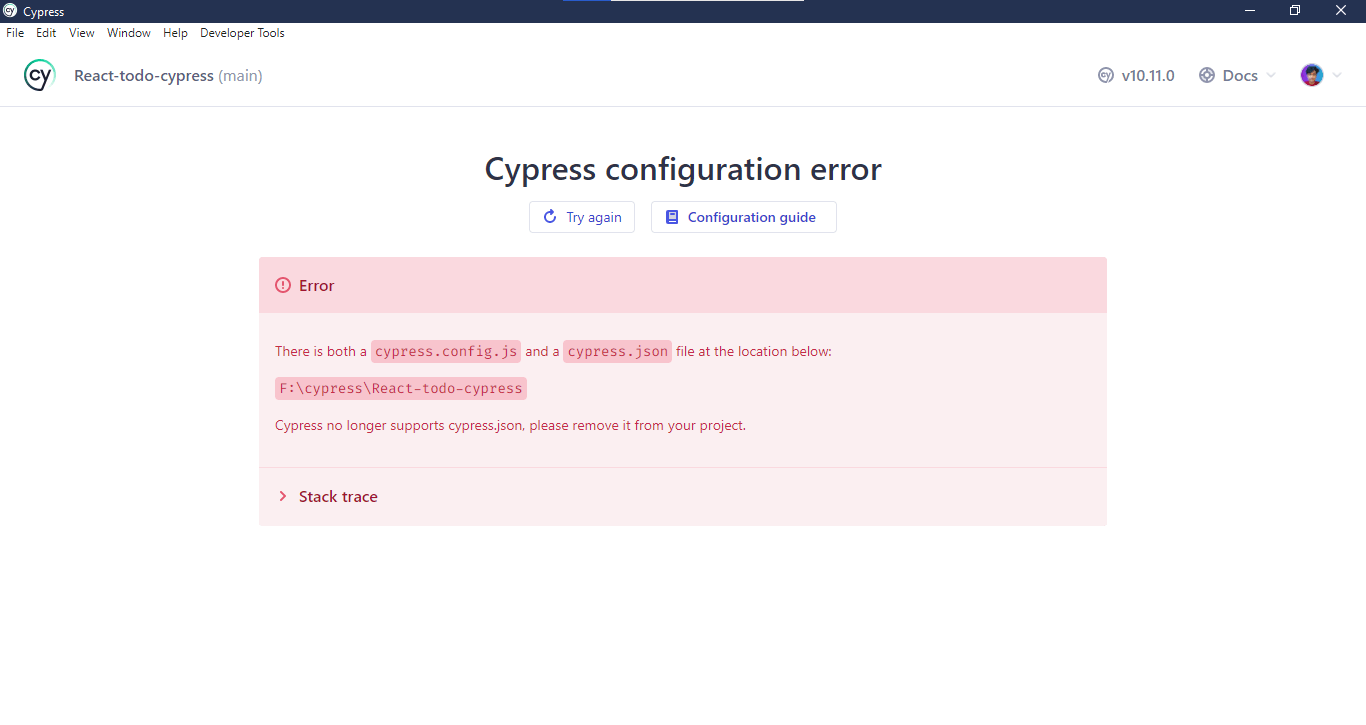Image resolution: width=1366 pixels, height=725 pixels.
Task: Click the cypress.json highlighted snippet
Action: point(617,351)
